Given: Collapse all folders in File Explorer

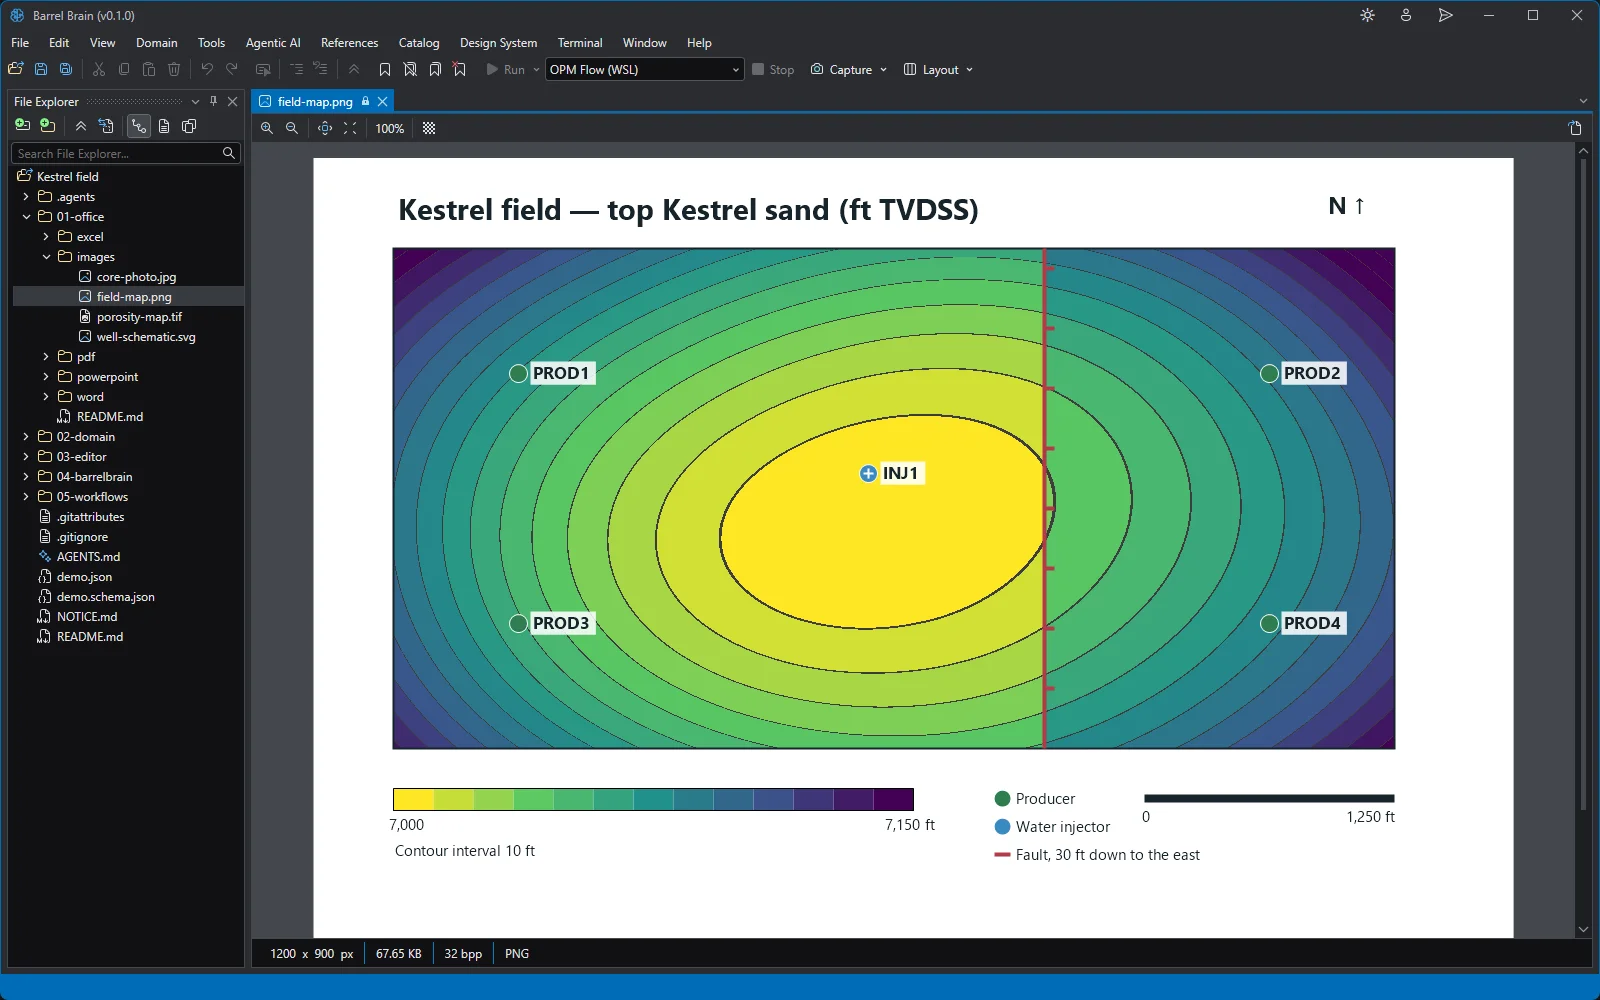Looking at the screenshot, I should [81, 125].
